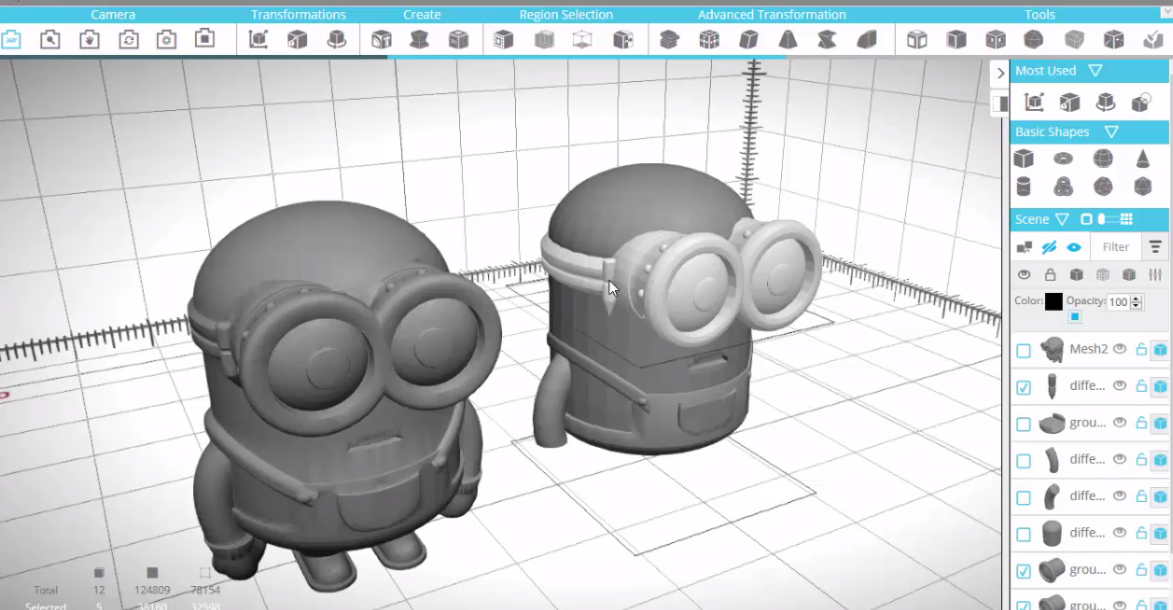Check the row with upright cylinder thumbnail
Image resolution: width=1173 pixels, height=610 pixels.
point(1023,534)
